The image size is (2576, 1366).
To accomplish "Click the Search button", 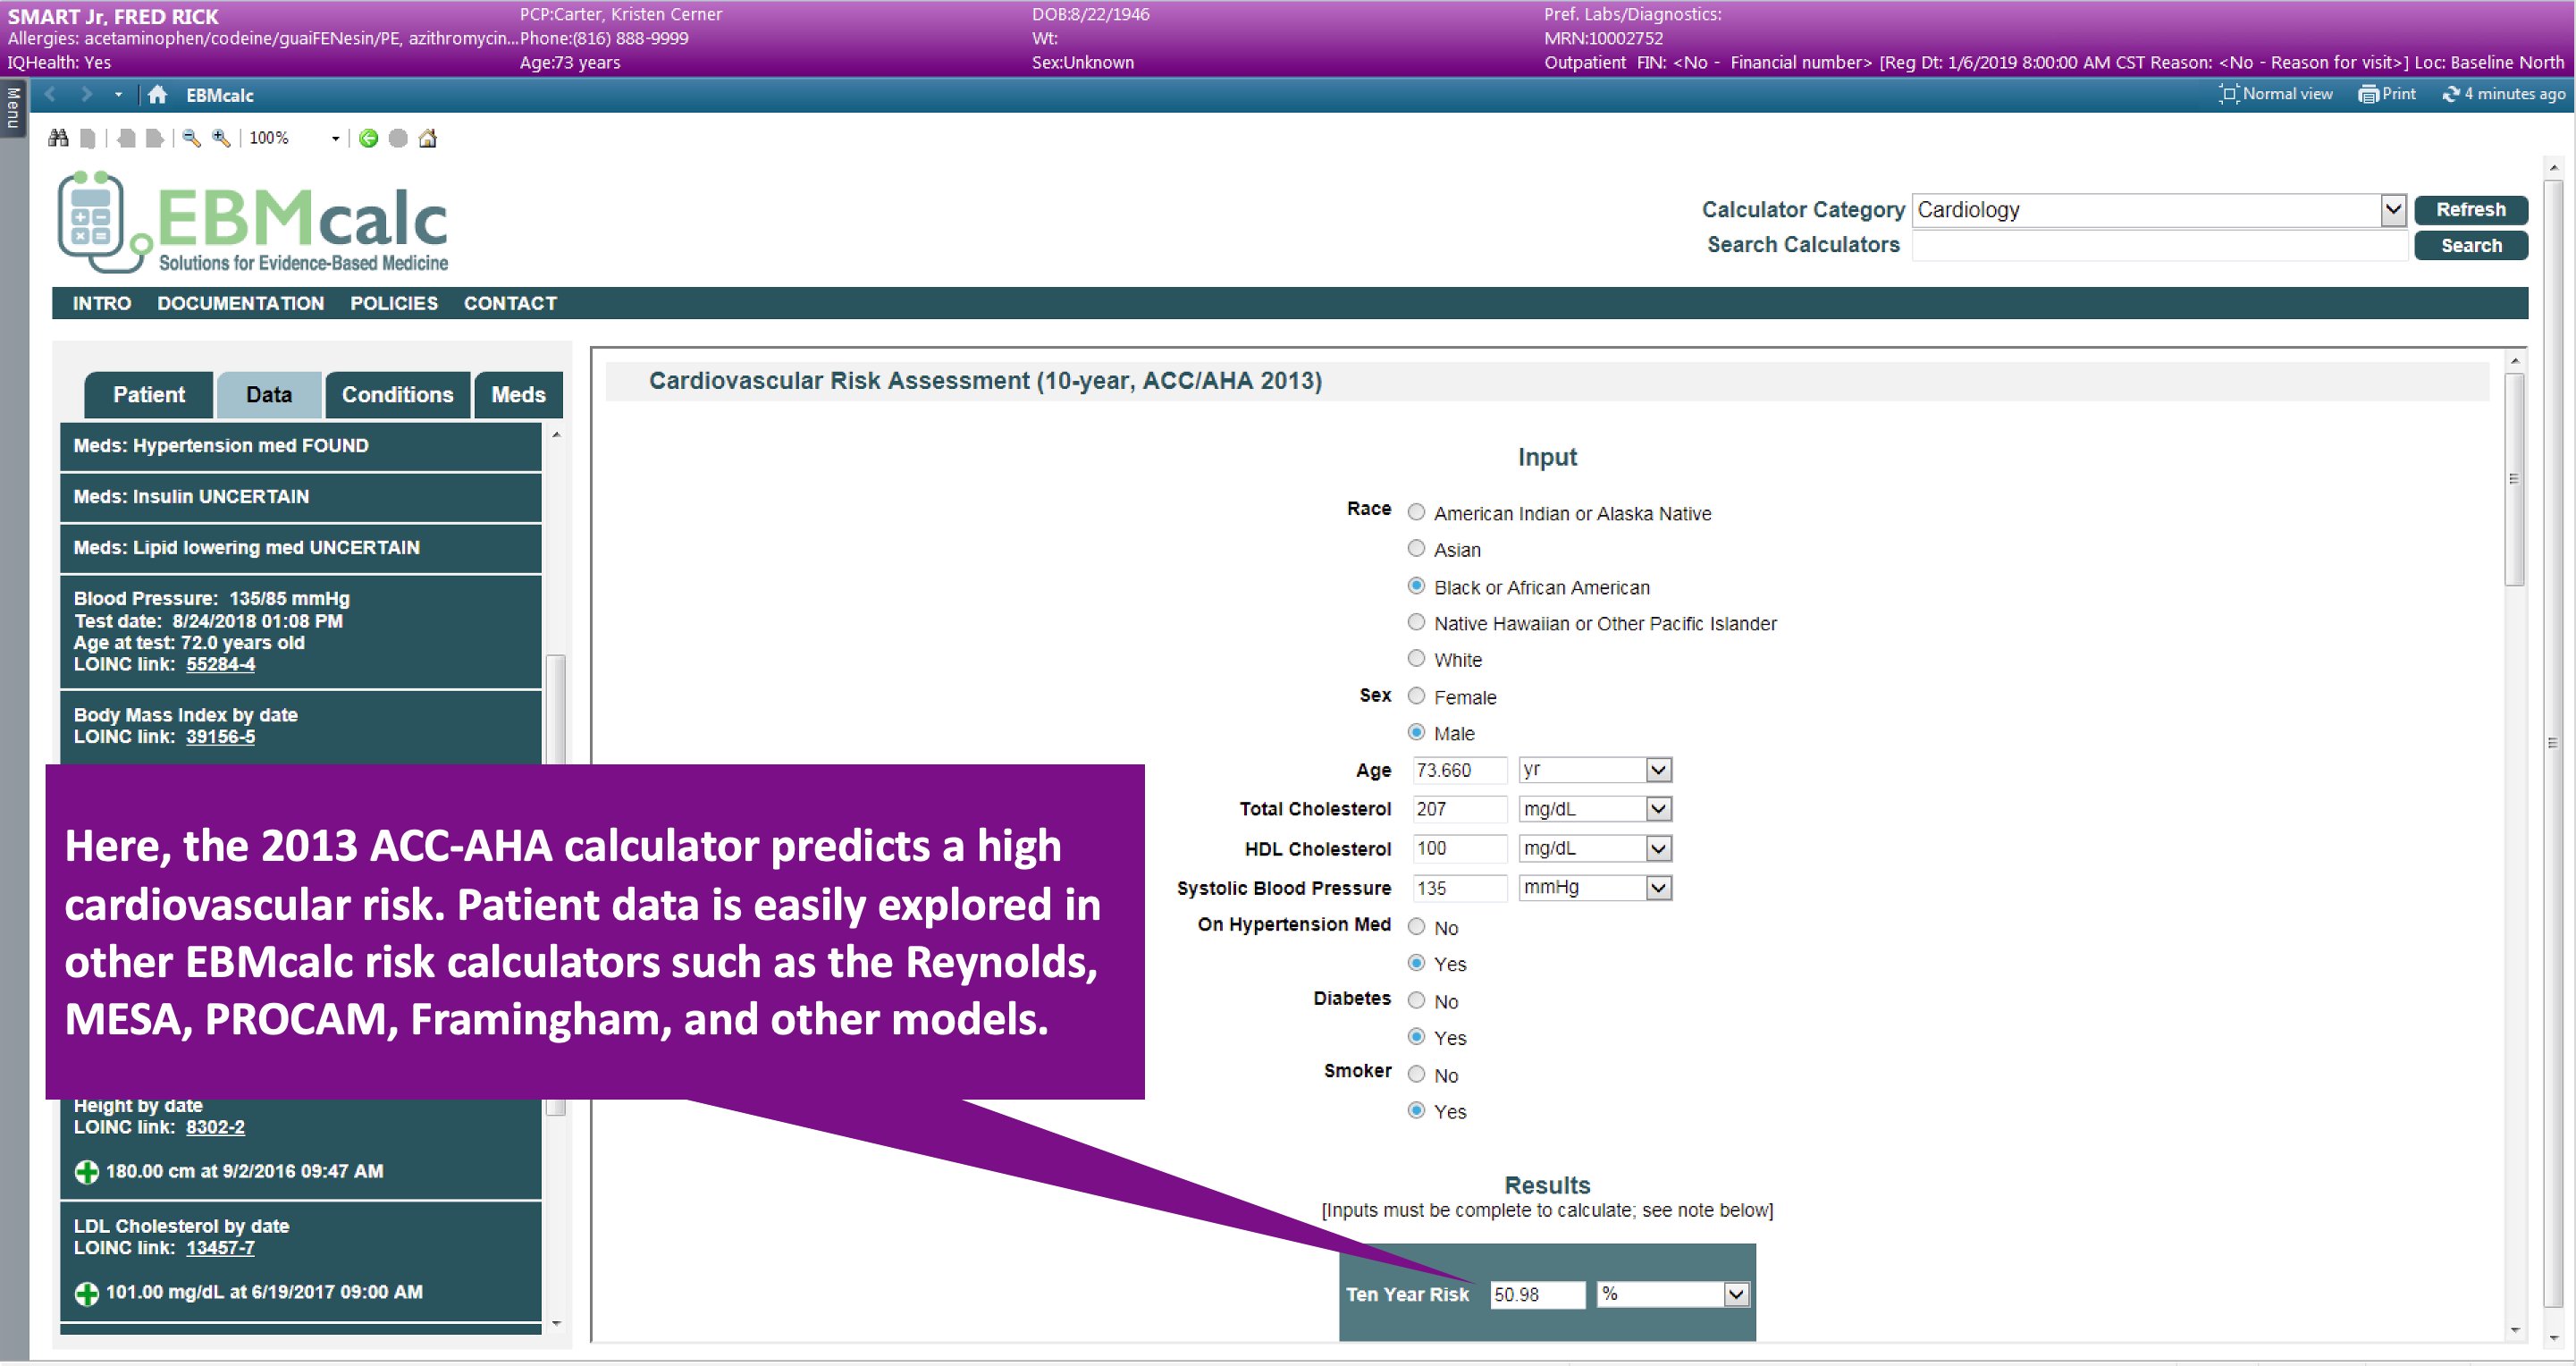I will [2471, 246].
